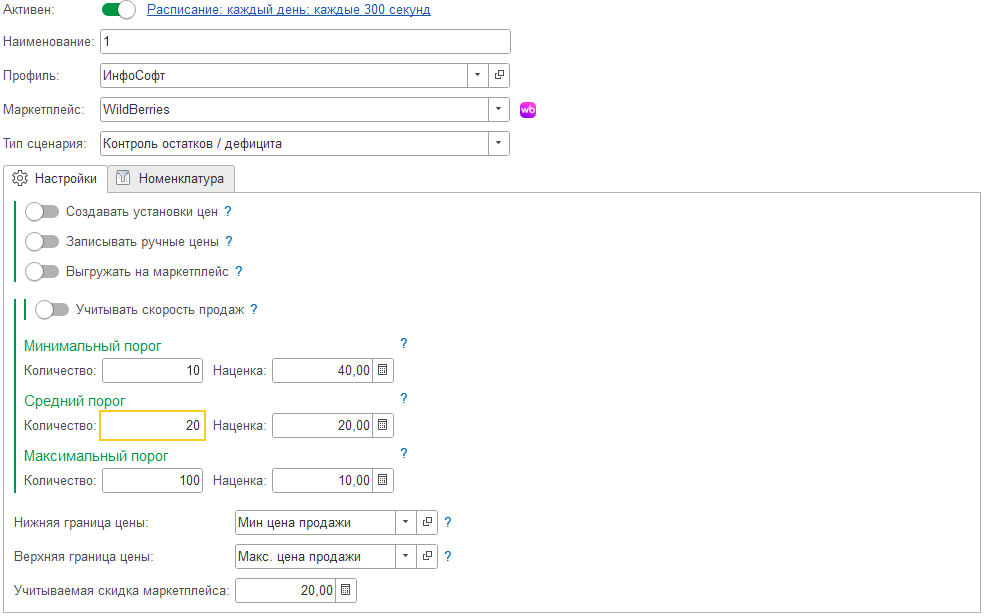Click Средний порог Наценка field
The height and width of the screenshot is (616, 991).
click(x=323, y=425)
